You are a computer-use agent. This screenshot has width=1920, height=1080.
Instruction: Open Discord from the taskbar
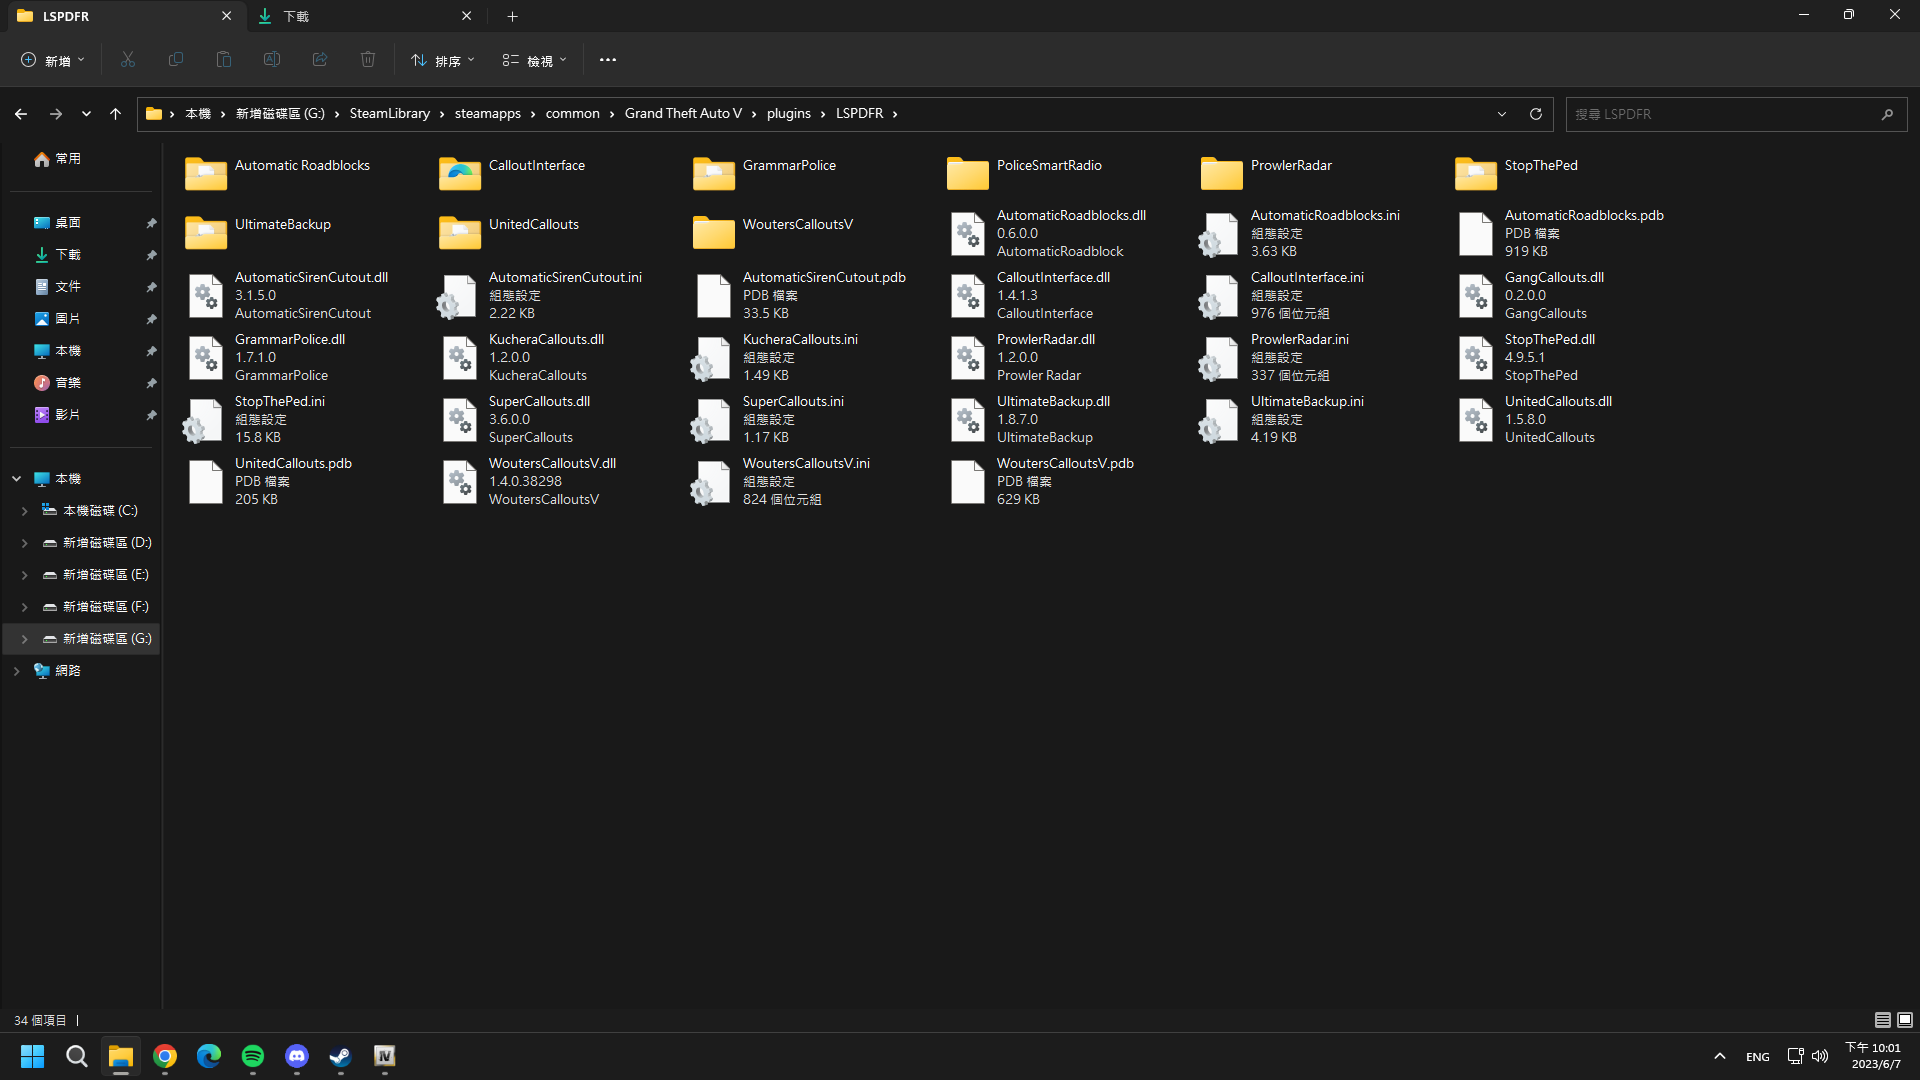[297, 1056]
